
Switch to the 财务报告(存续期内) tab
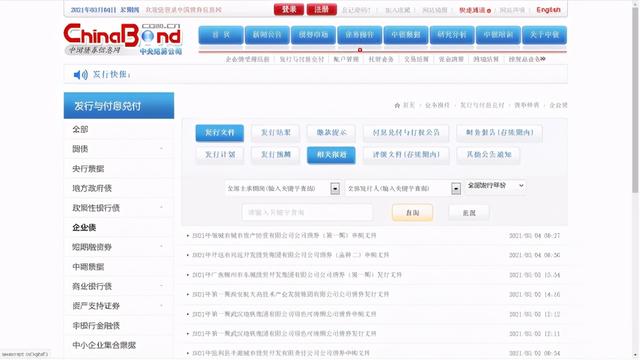tap(500, 133)
